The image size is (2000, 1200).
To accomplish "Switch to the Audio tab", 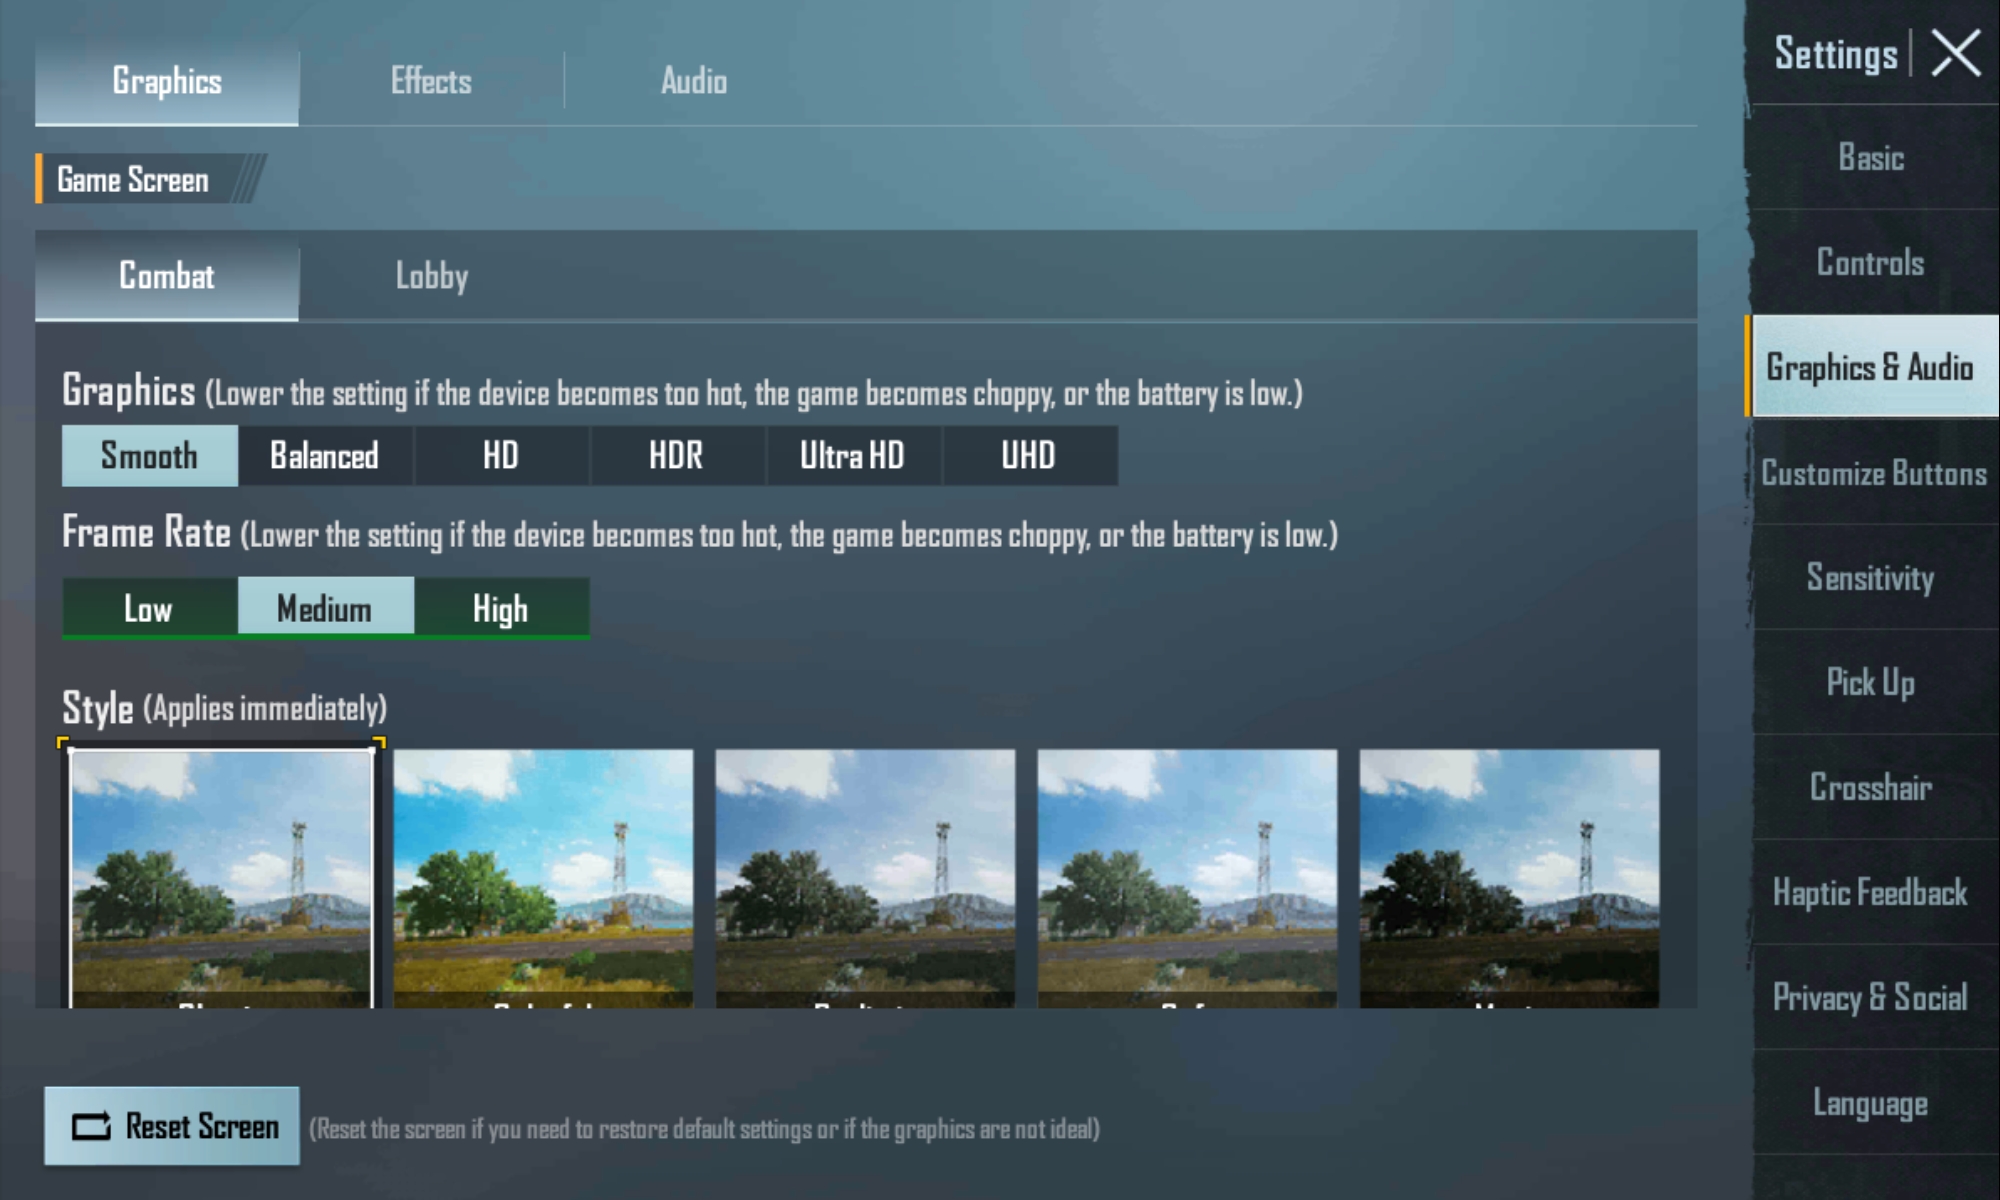I will coord(694,81).
